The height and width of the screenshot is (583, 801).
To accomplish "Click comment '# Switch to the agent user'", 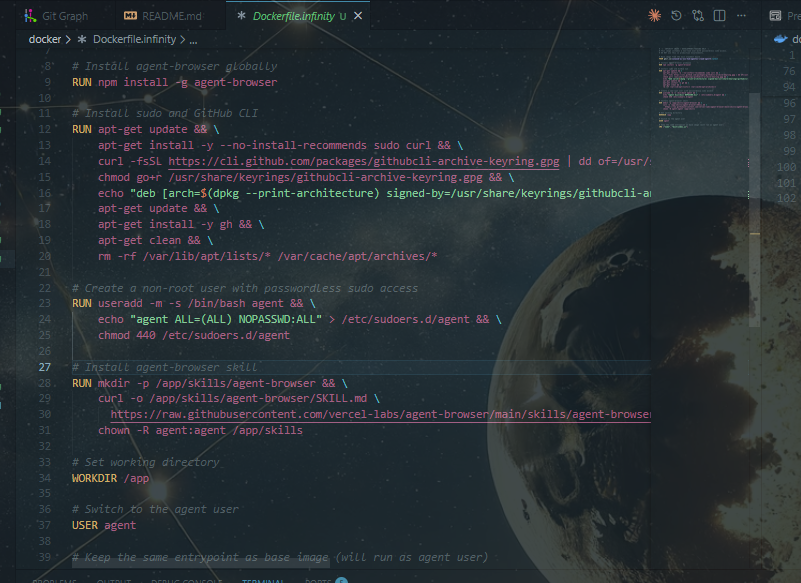I will pyautogui.click(x=155, y=509).
